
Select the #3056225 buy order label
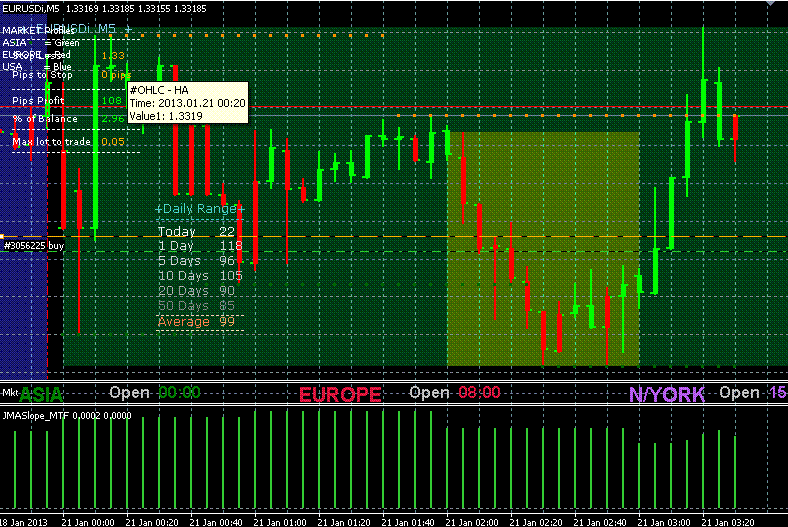[x=34, y=246]
